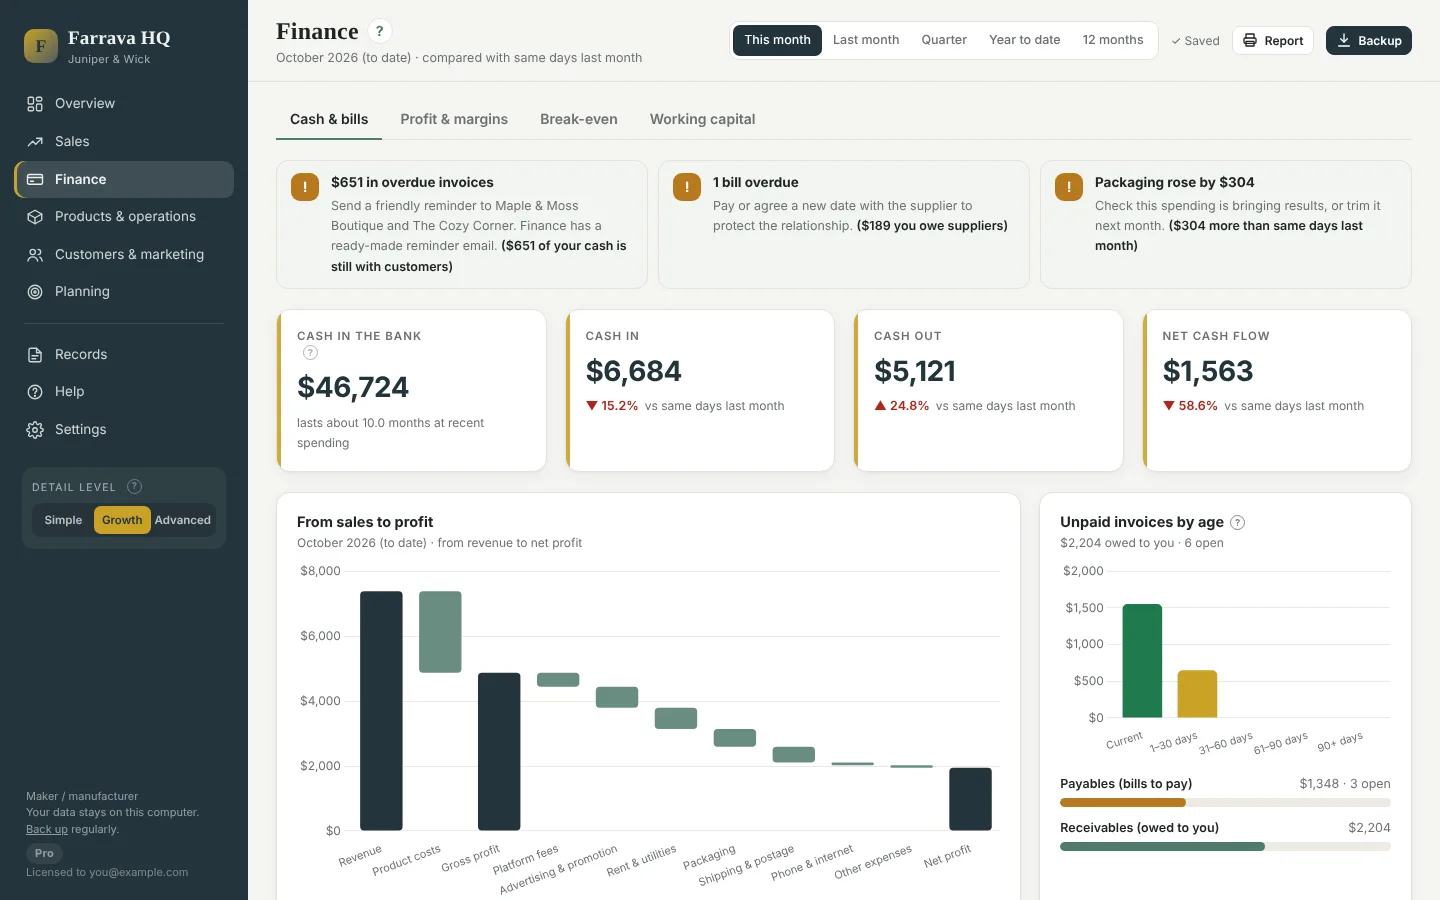Click the Report button
The height and width of the screenshot is (900, 1440).
(x=1273, y=41)
